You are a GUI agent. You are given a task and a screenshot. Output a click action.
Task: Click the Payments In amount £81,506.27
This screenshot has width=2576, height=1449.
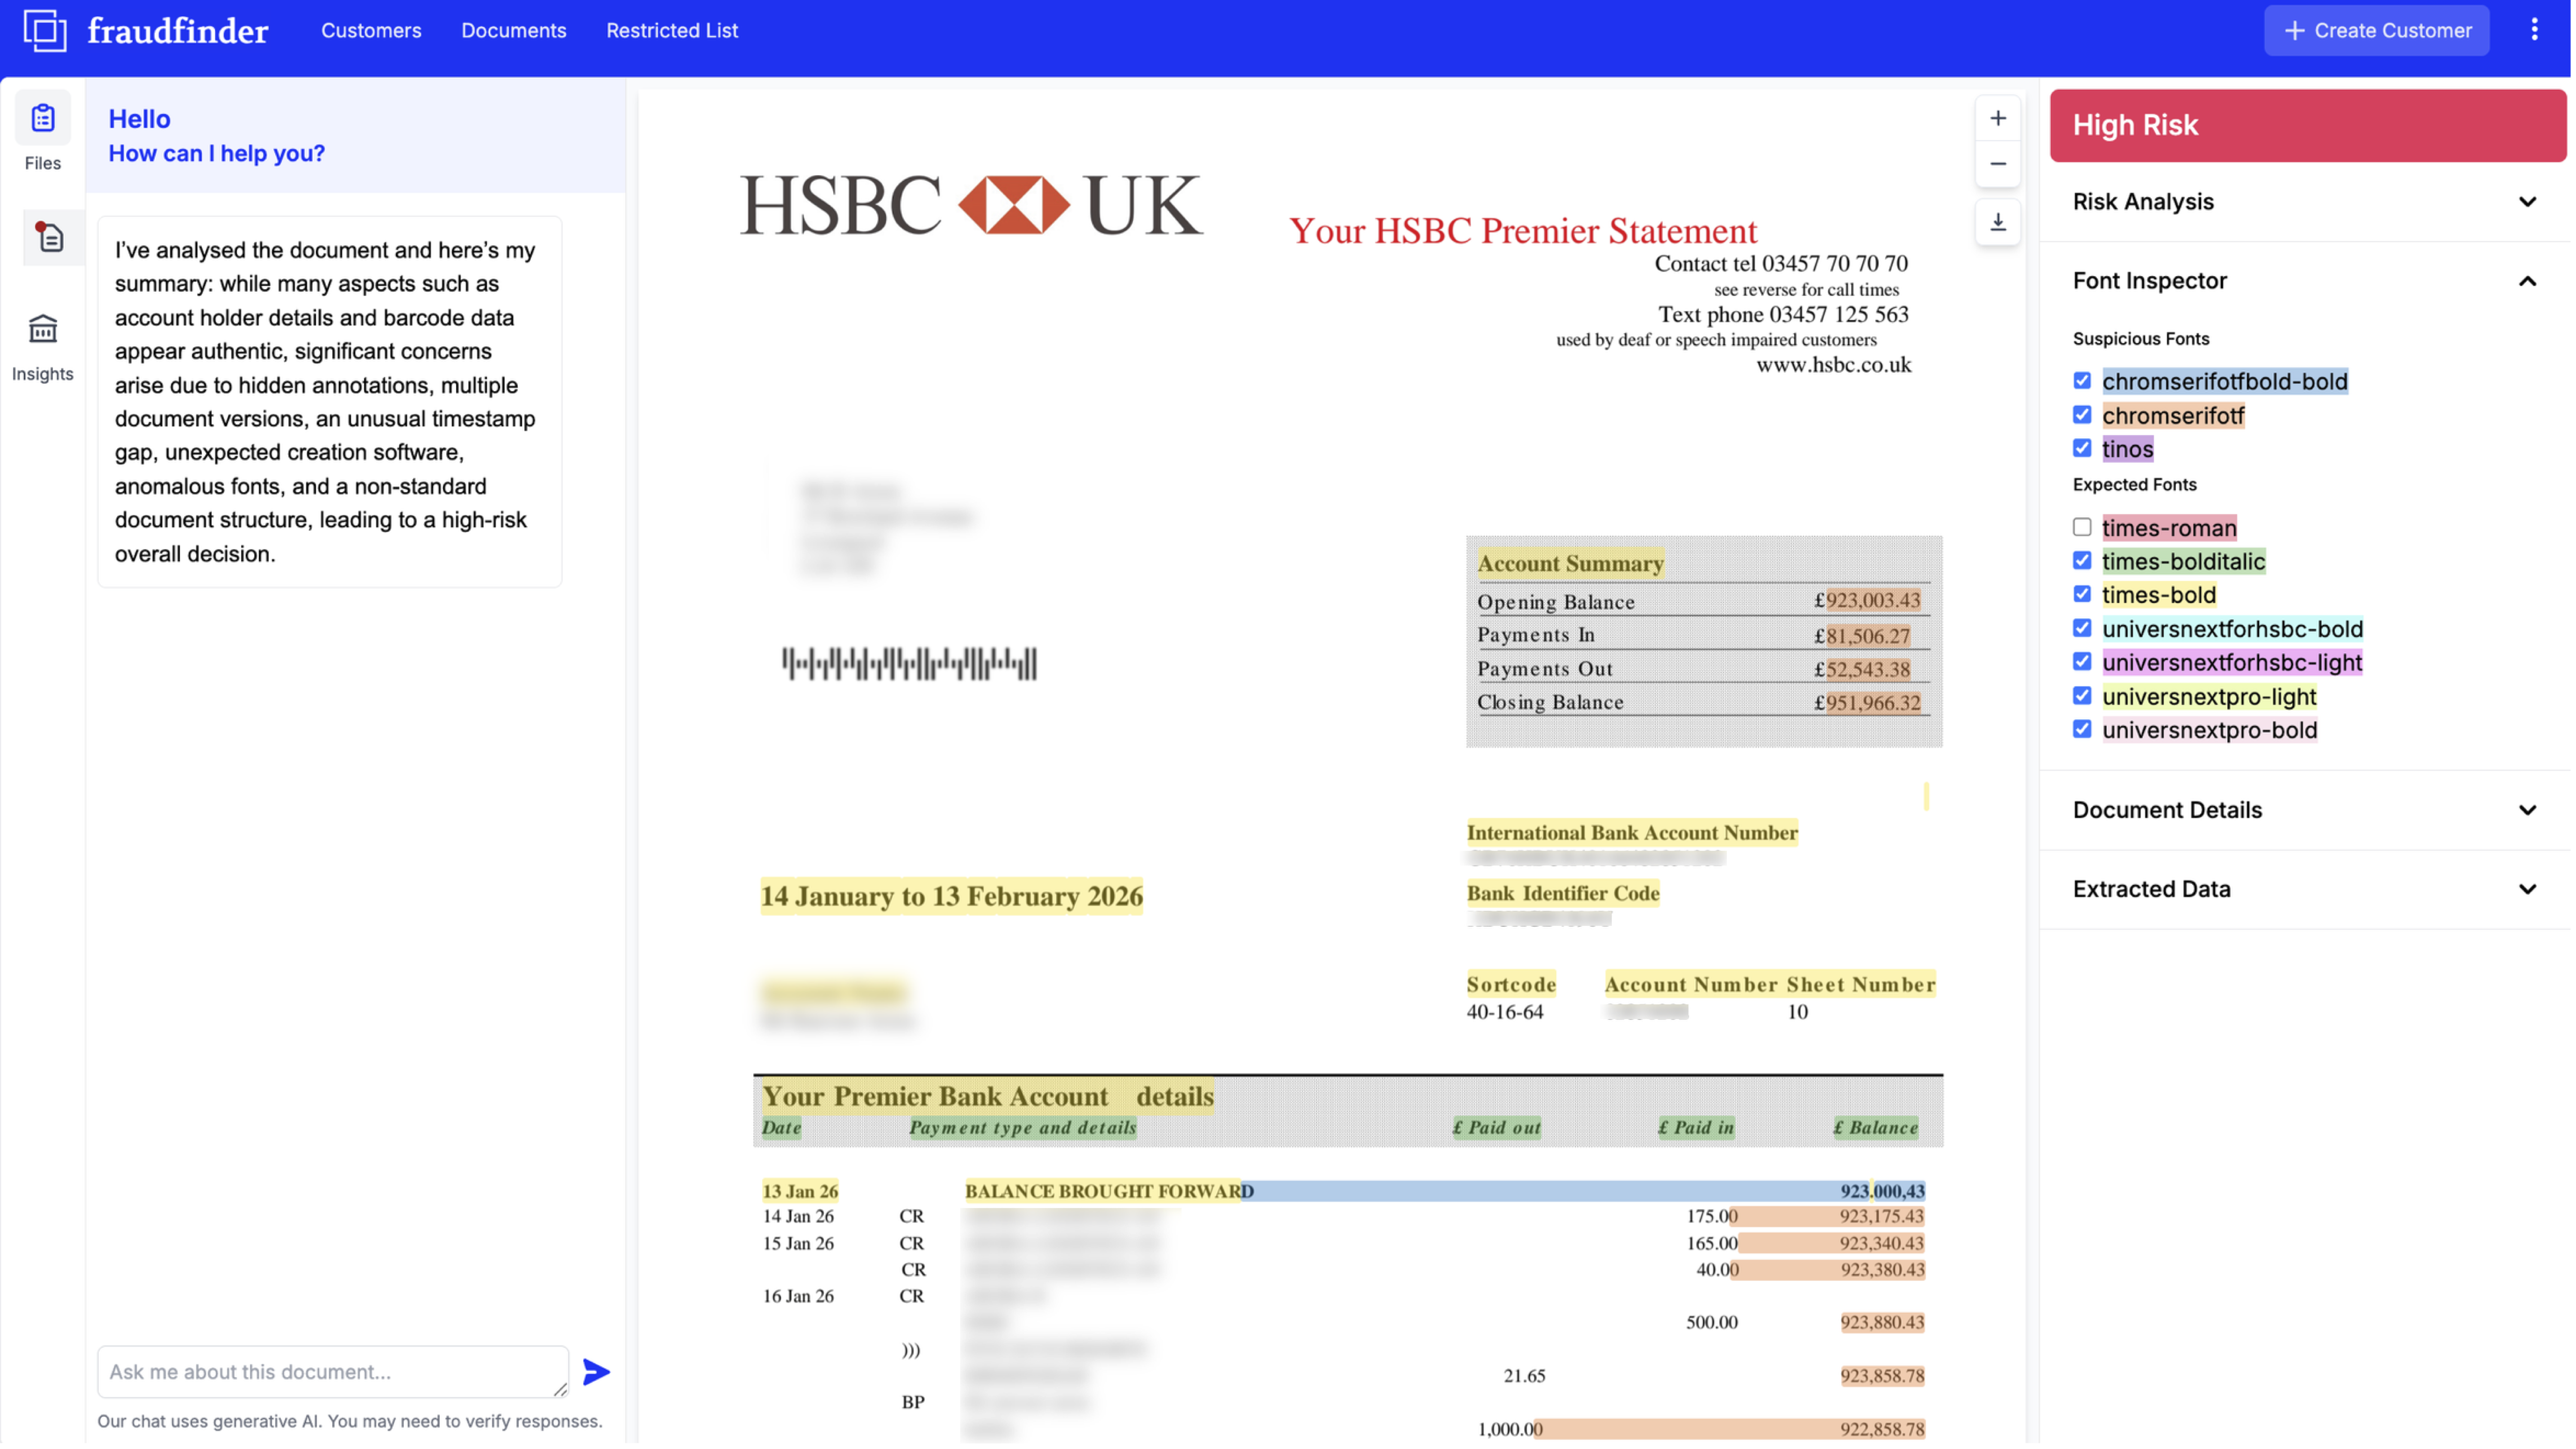tap(1862, 635)
